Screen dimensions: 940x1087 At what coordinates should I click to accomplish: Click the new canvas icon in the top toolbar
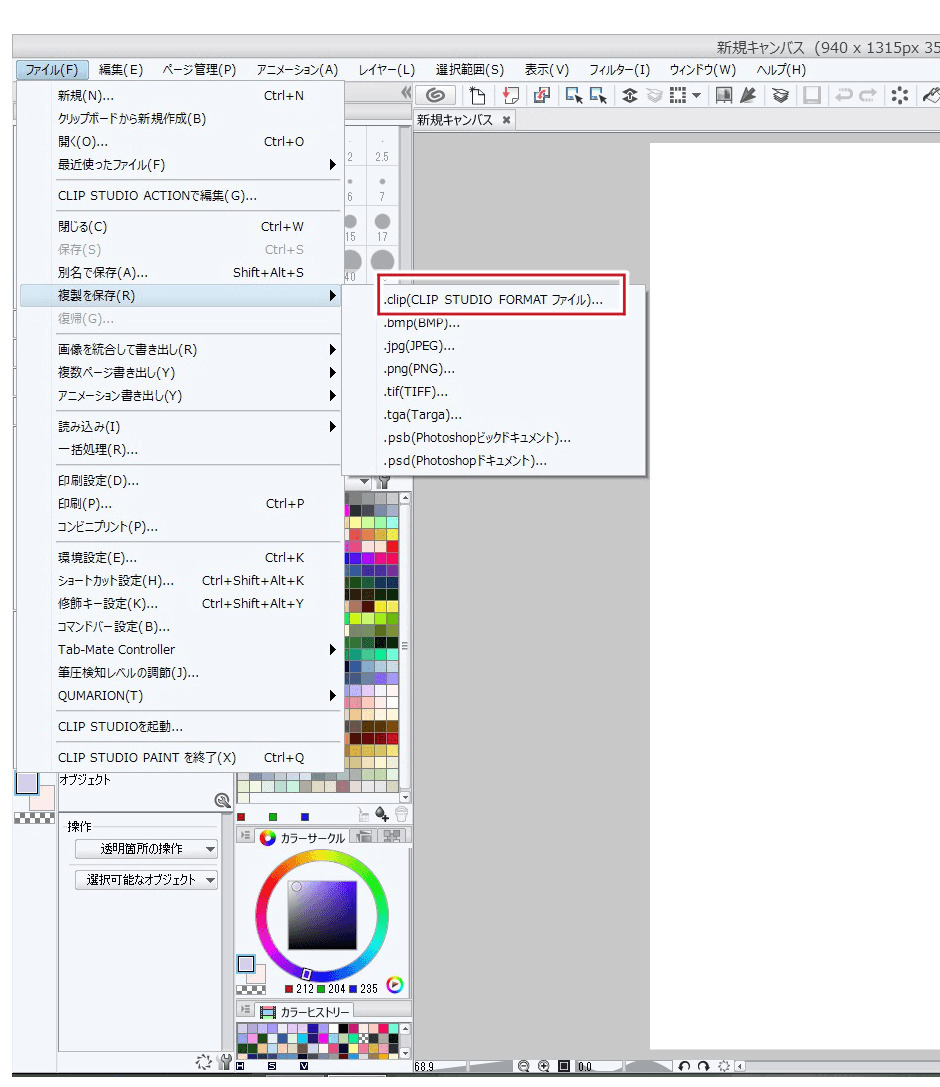coord(478,95)
